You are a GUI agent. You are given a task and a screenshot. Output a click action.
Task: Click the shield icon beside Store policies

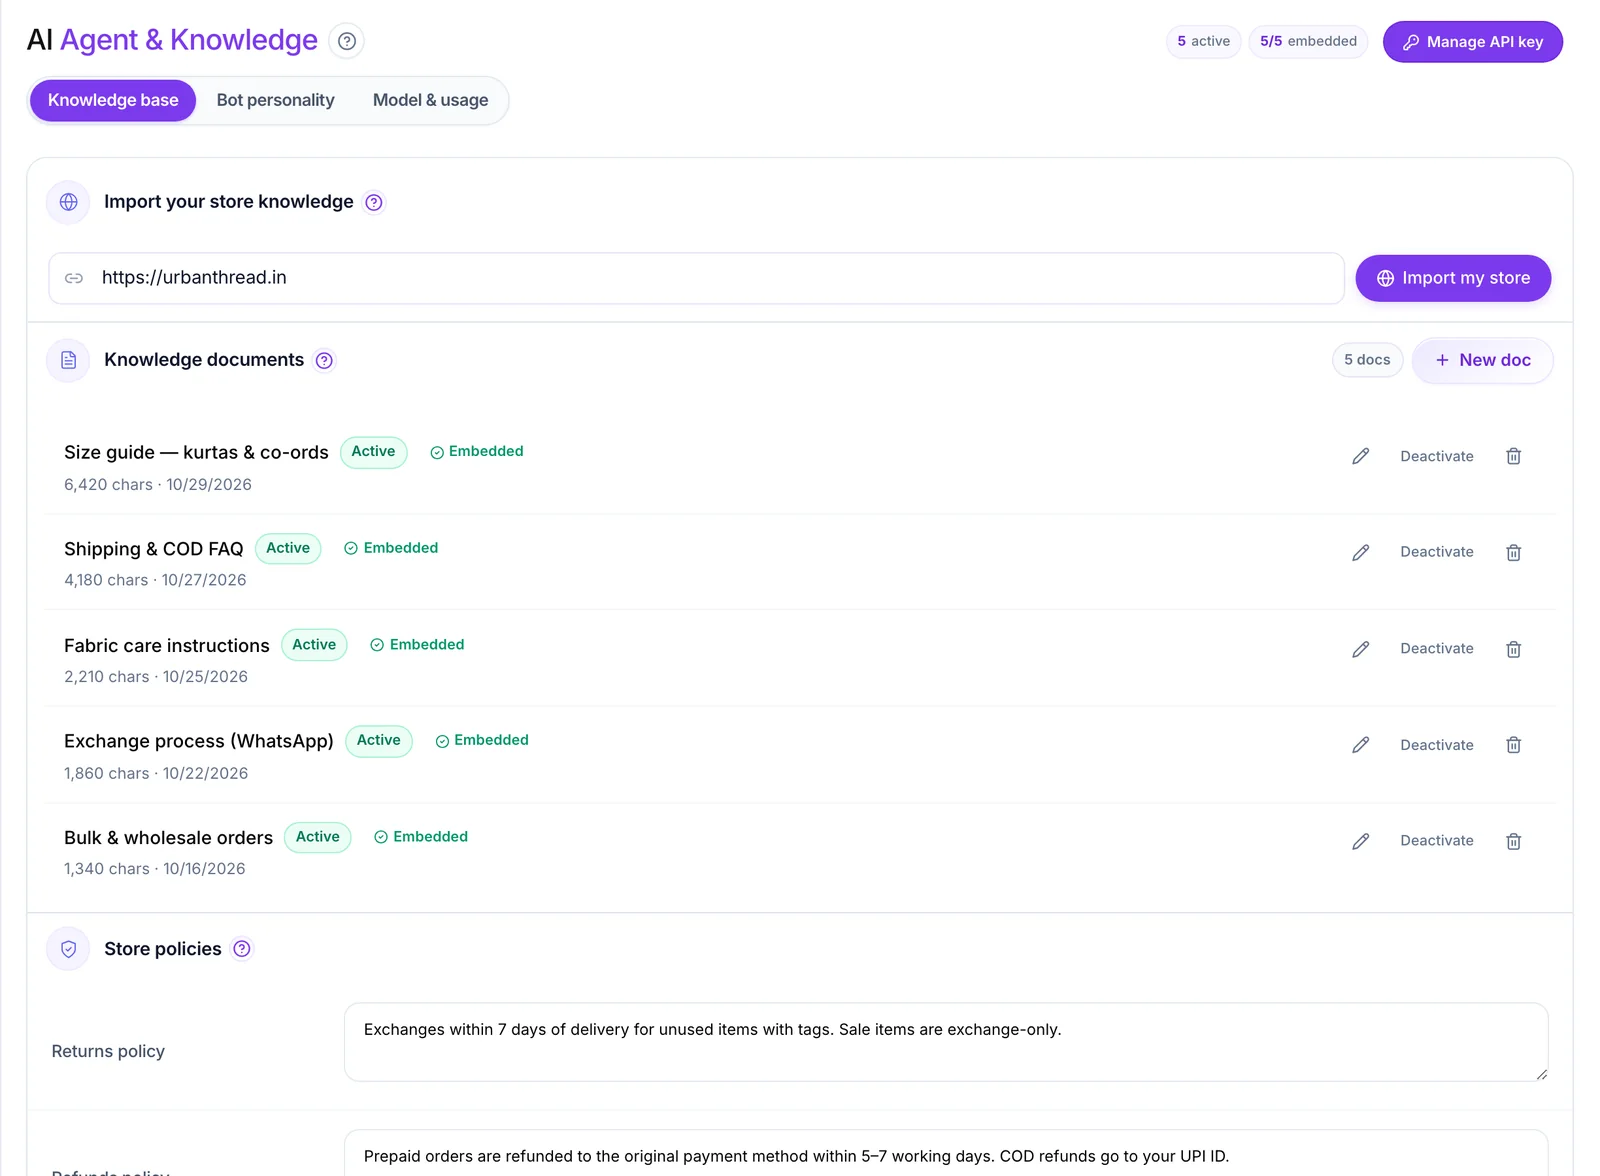[x=69, y=949]
